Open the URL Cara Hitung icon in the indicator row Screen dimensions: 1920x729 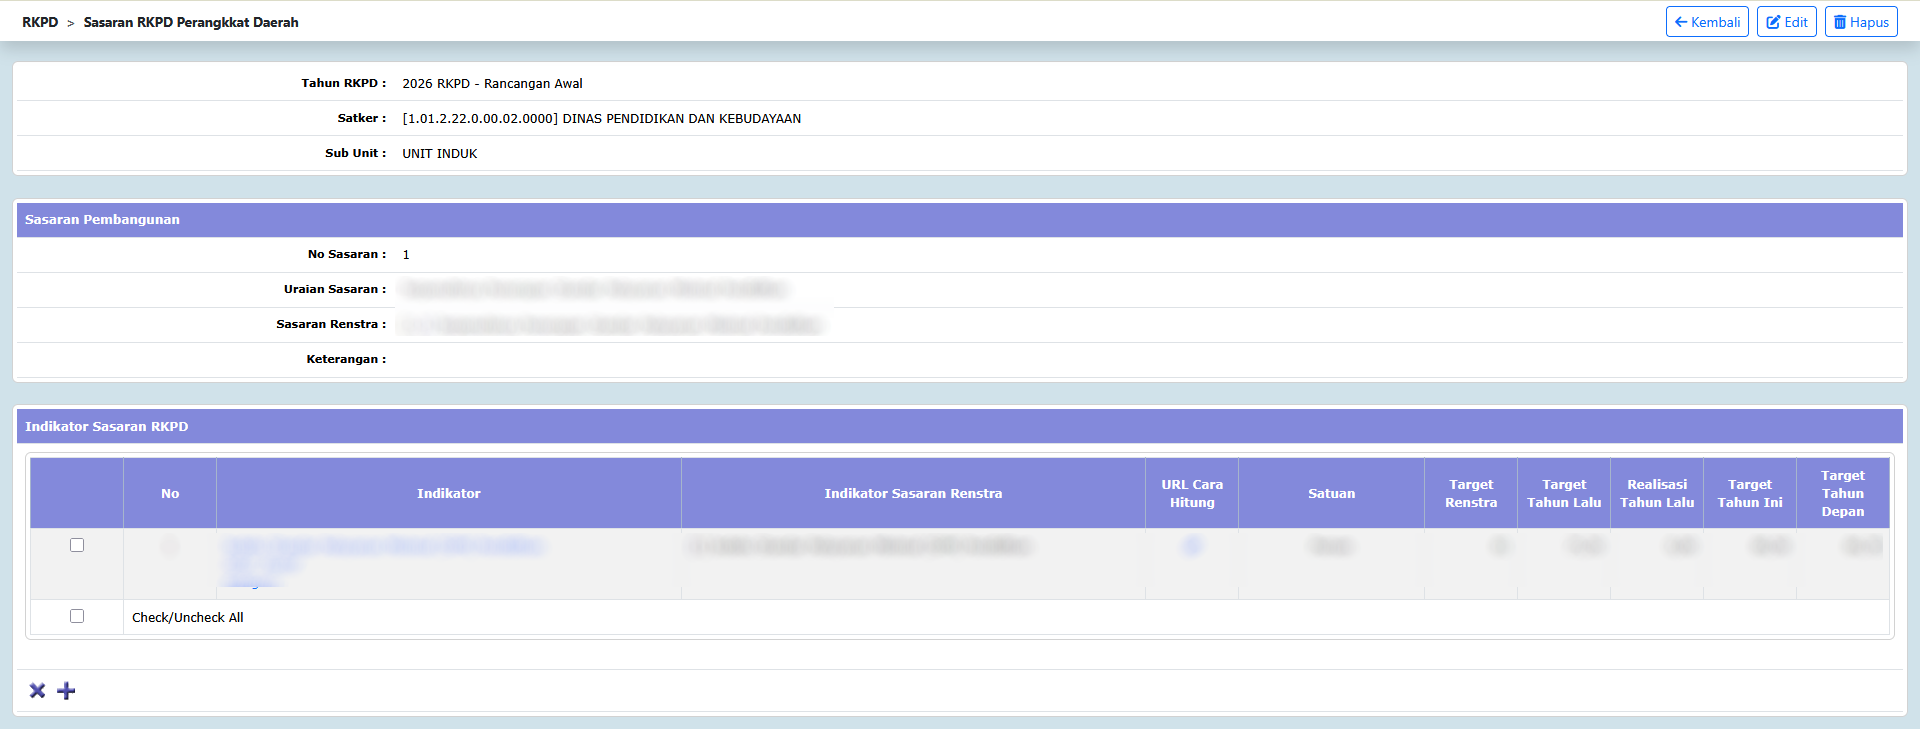[x=1192, y=546]
